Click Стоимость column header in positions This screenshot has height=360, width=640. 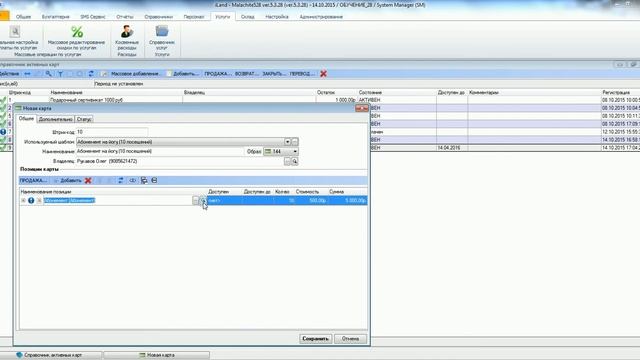pyautogui.click(x=307, y=191)
